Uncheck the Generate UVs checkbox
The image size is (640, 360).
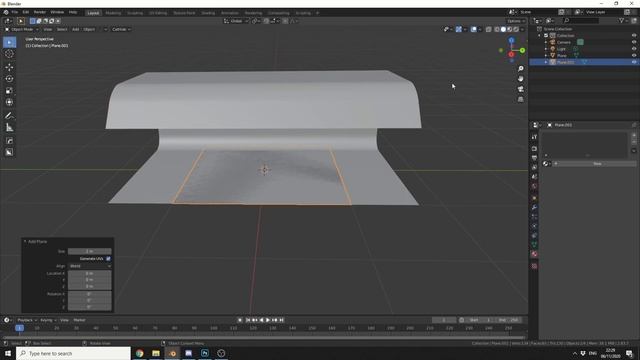(x=108, y=259)
